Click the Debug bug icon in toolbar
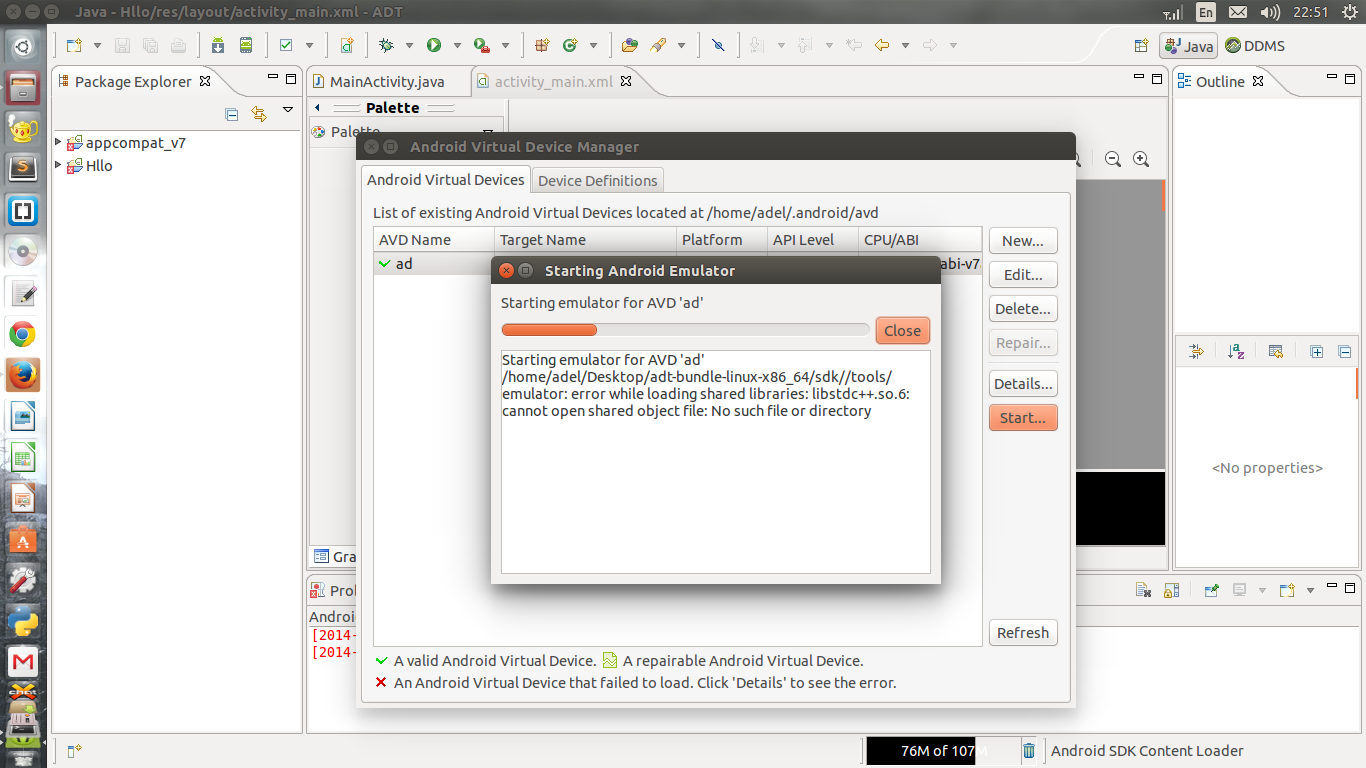This screenshot has width=1366, height=768. pos(386,45)
